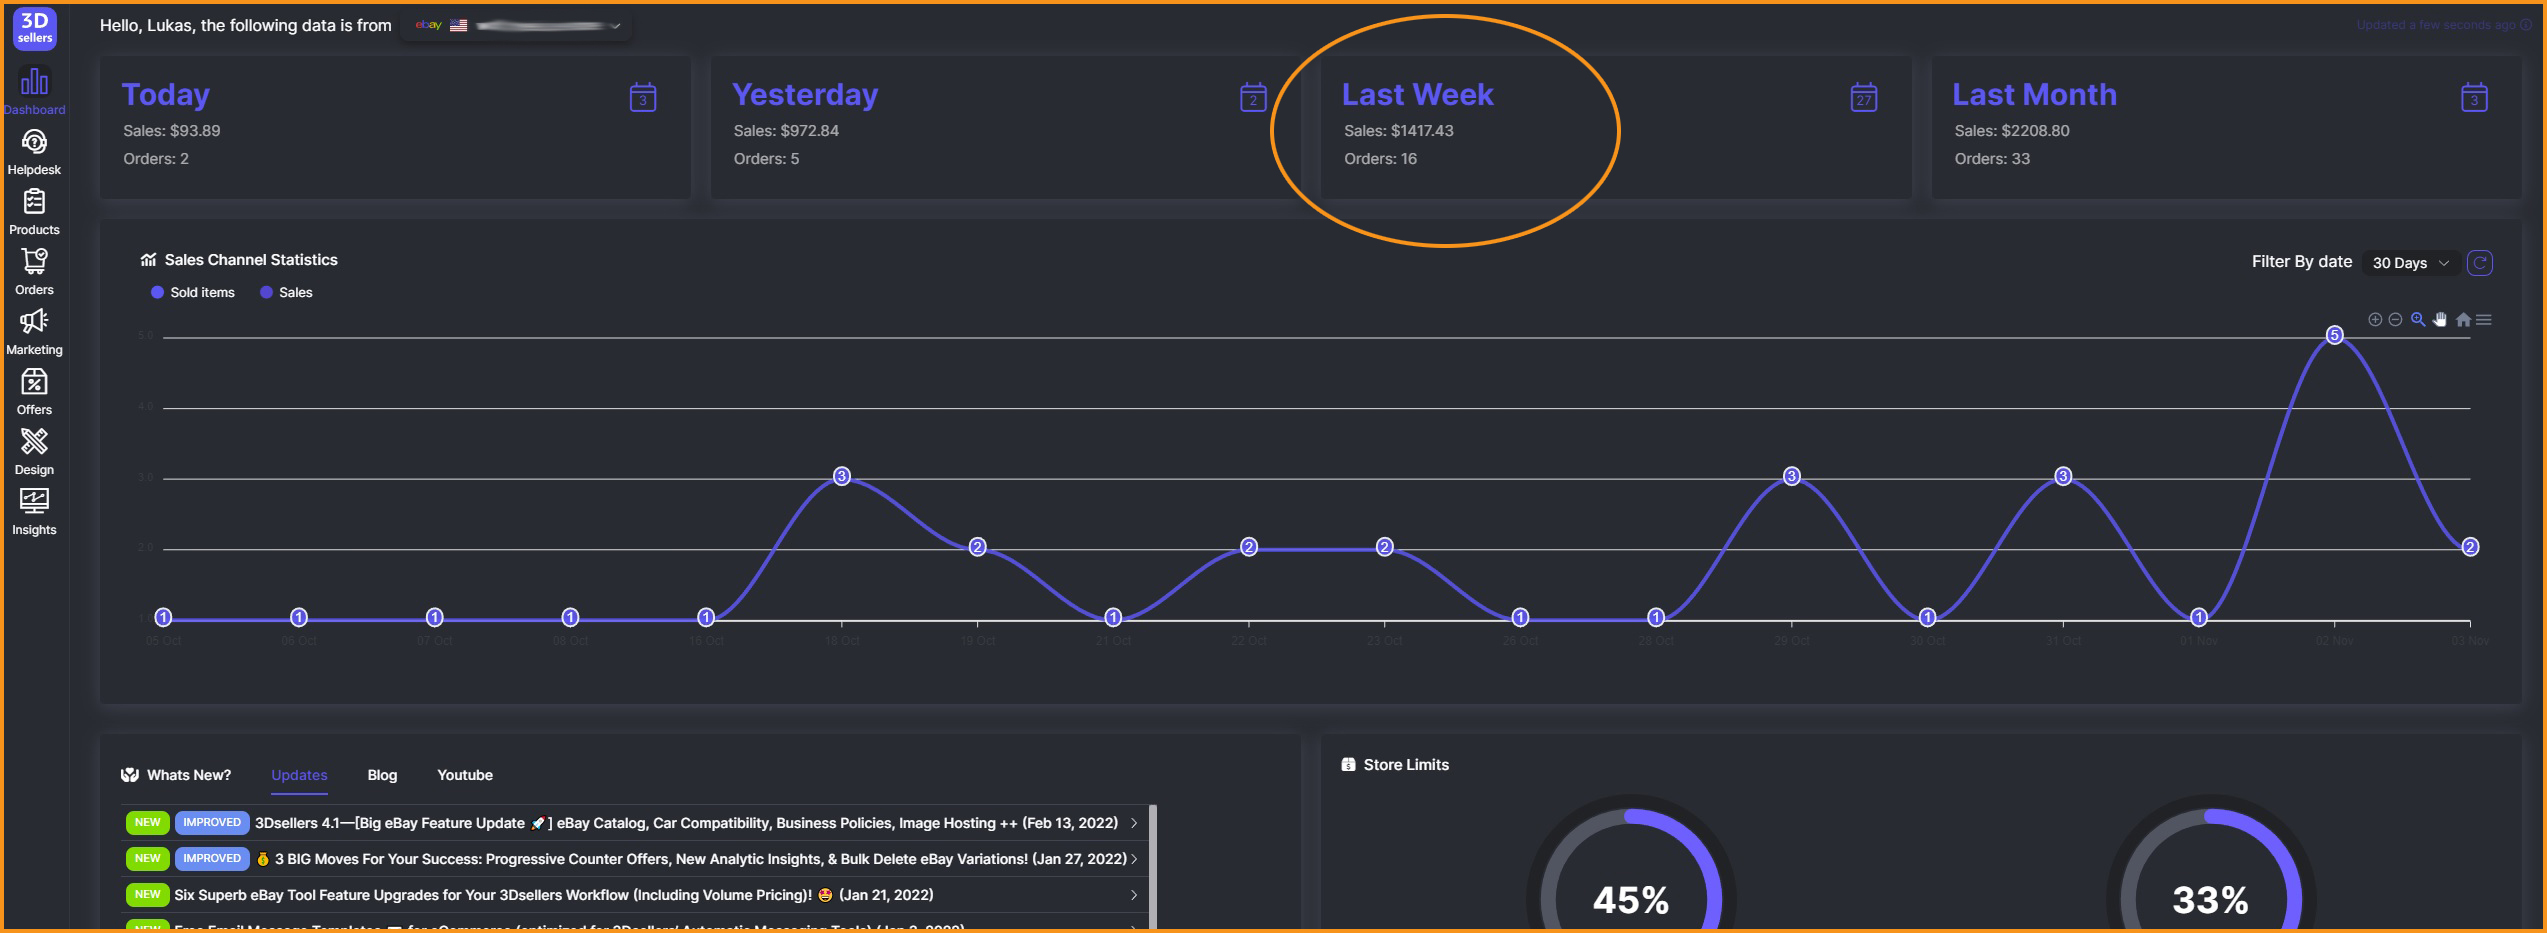This screenshot has width=2547, height=933.
Task: Toggle the Sales chart series
Action: click(286, 293)
